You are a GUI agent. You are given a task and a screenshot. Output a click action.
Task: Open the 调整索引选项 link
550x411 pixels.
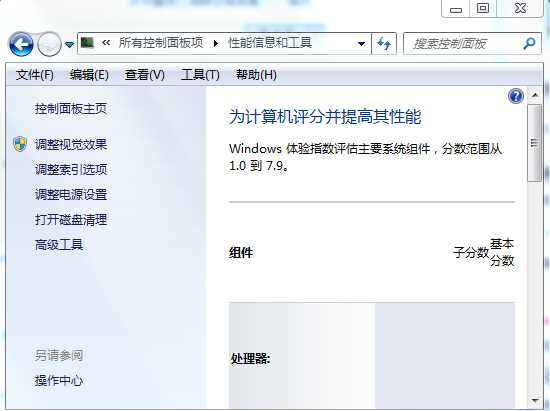tap(71, 170)
